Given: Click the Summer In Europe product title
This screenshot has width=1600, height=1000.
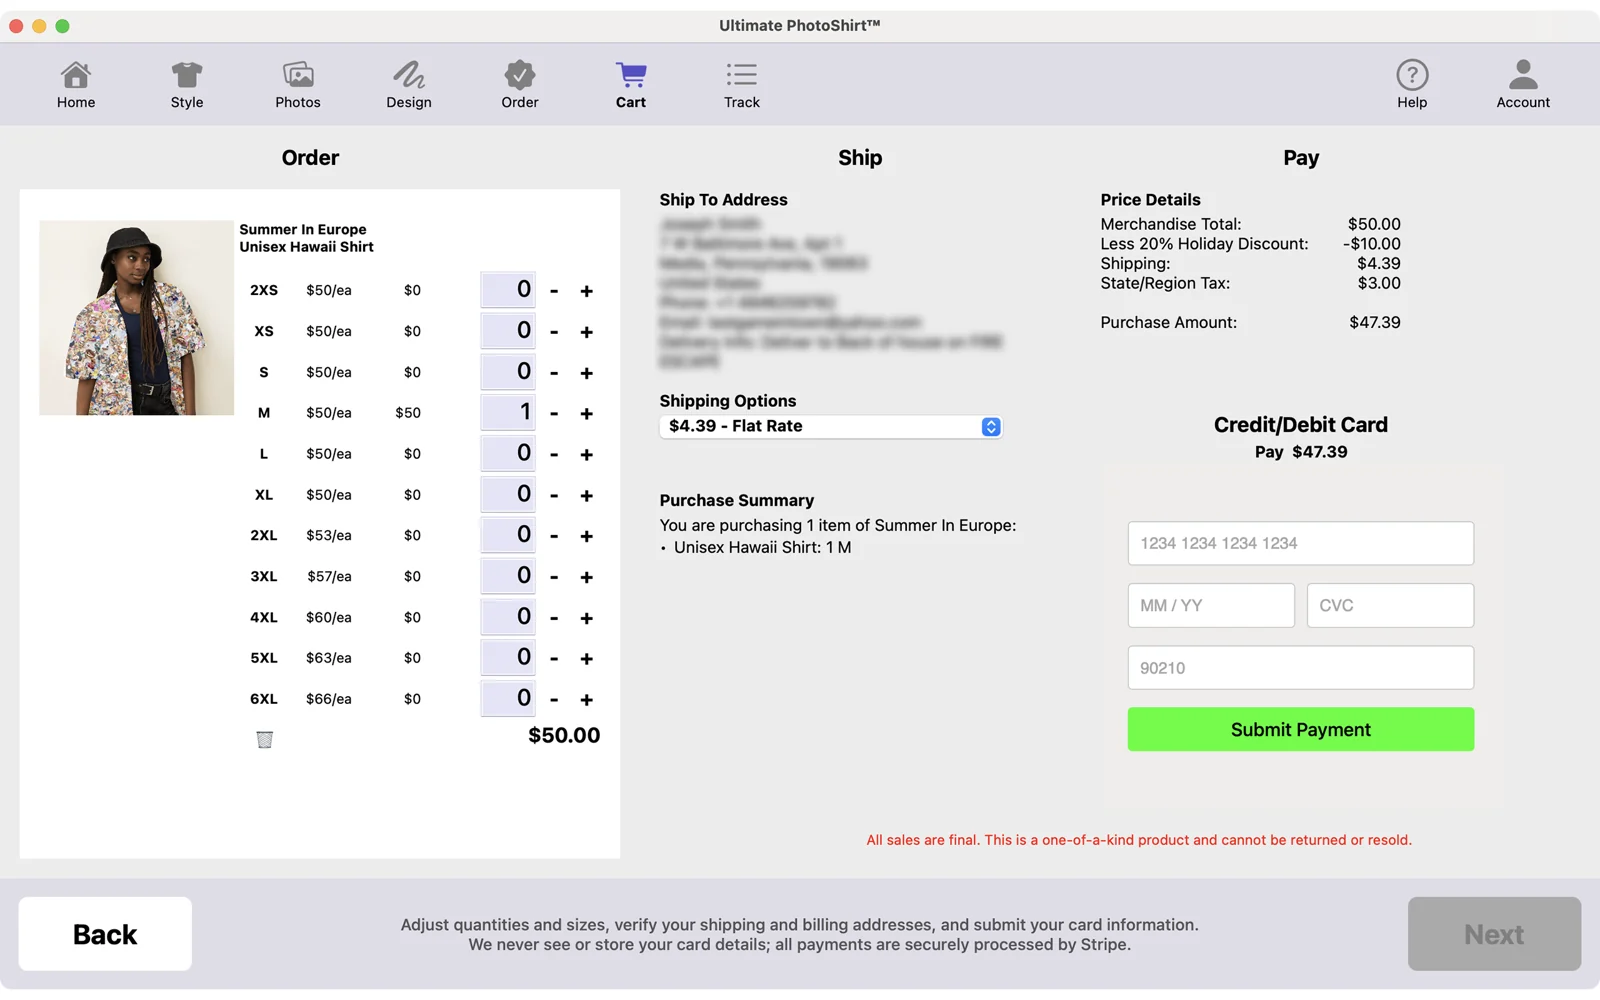Looking at the screenshot, I should (303, 230).
